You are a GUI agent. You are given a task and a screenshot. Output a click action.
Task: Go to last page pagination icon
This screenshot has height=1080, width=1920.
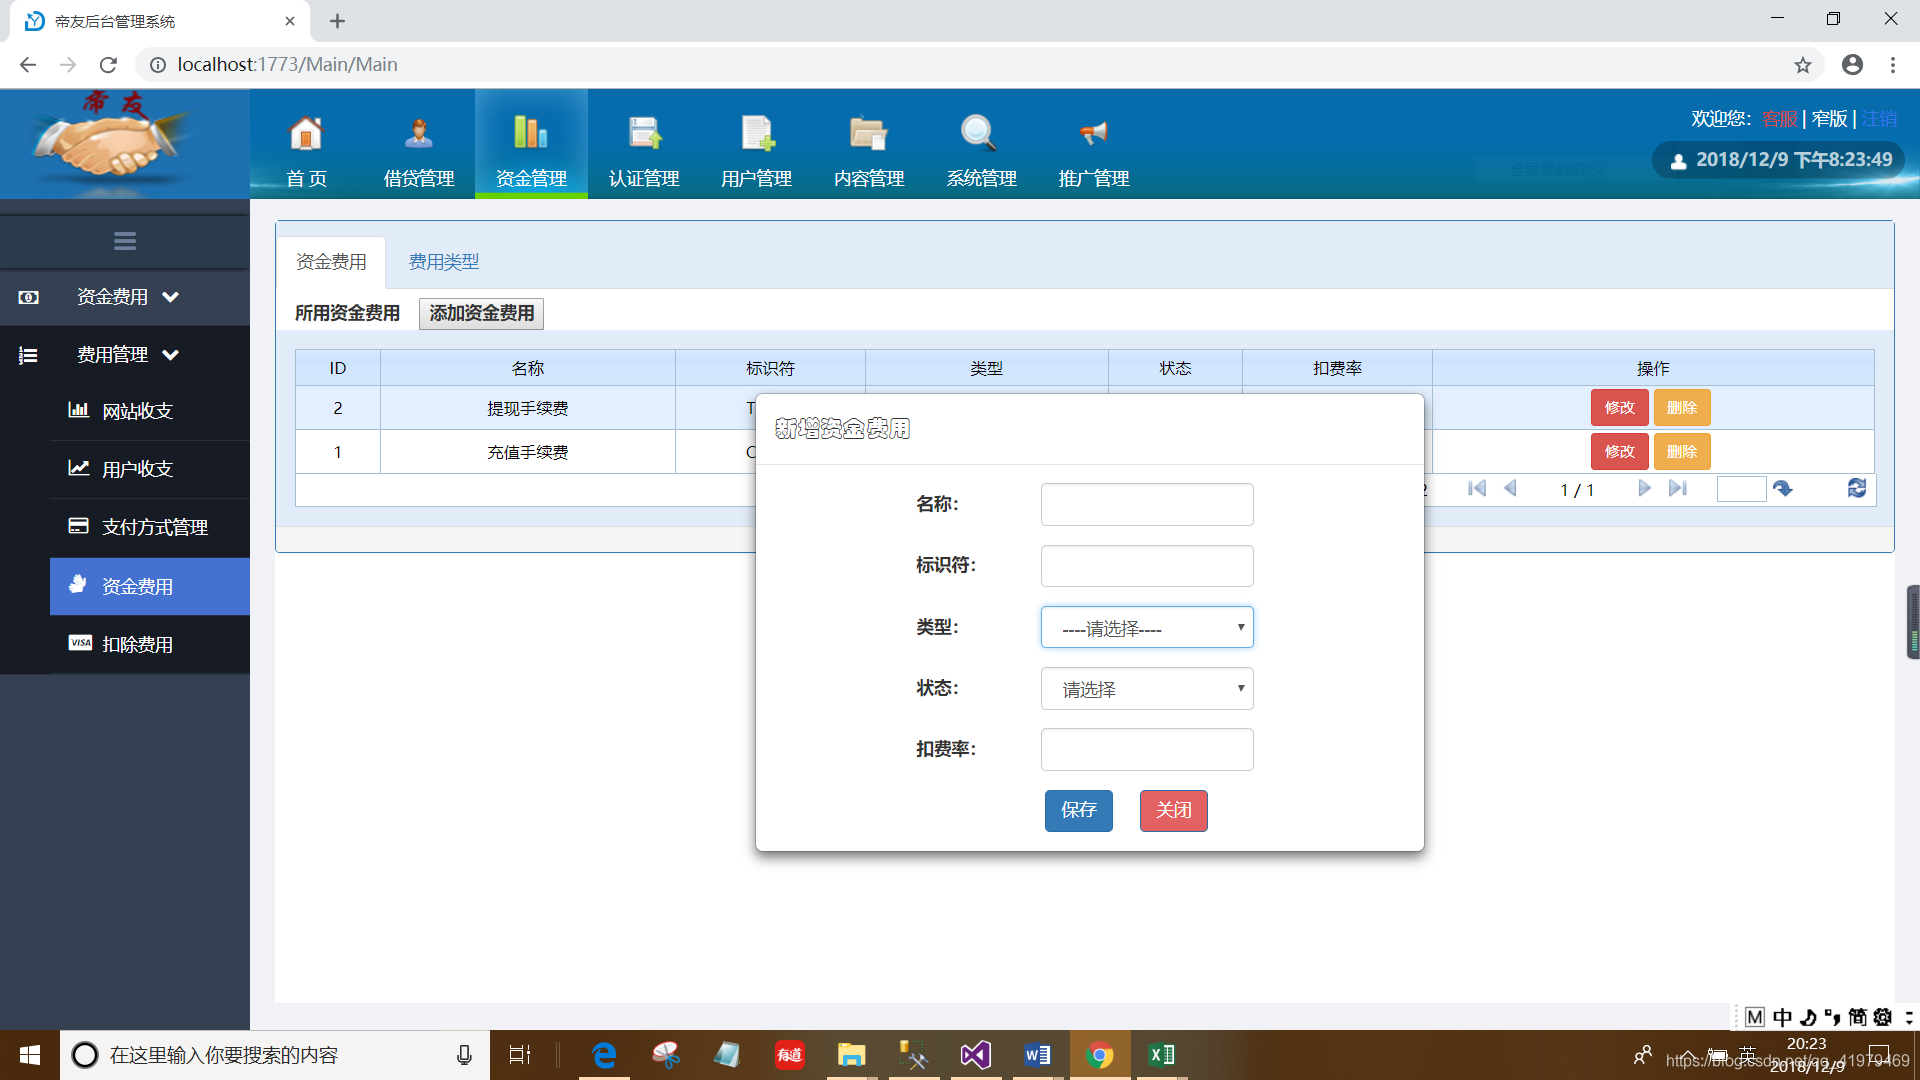(x=1678, y=488)
